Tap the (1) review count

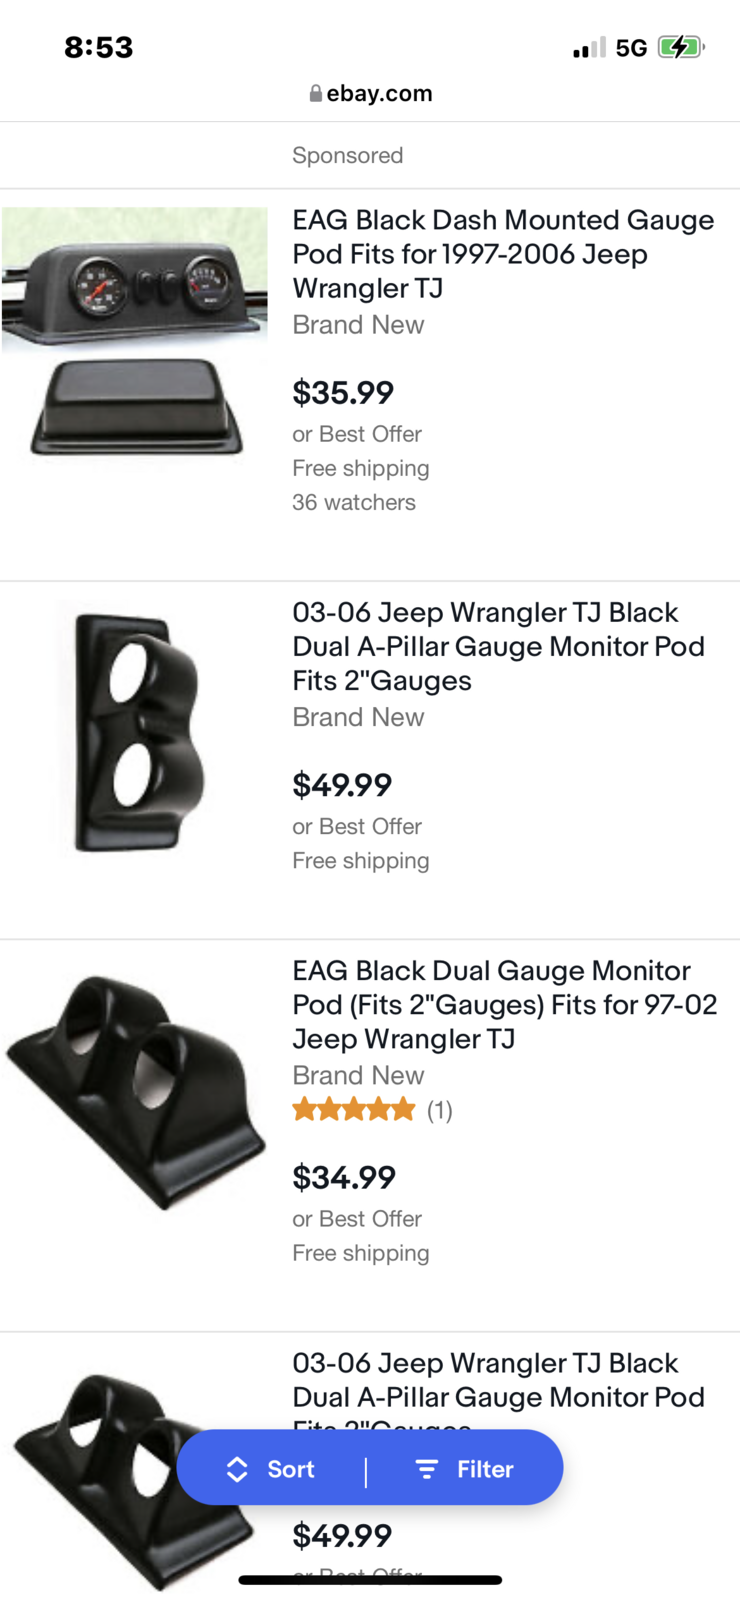click(440, 1110)
